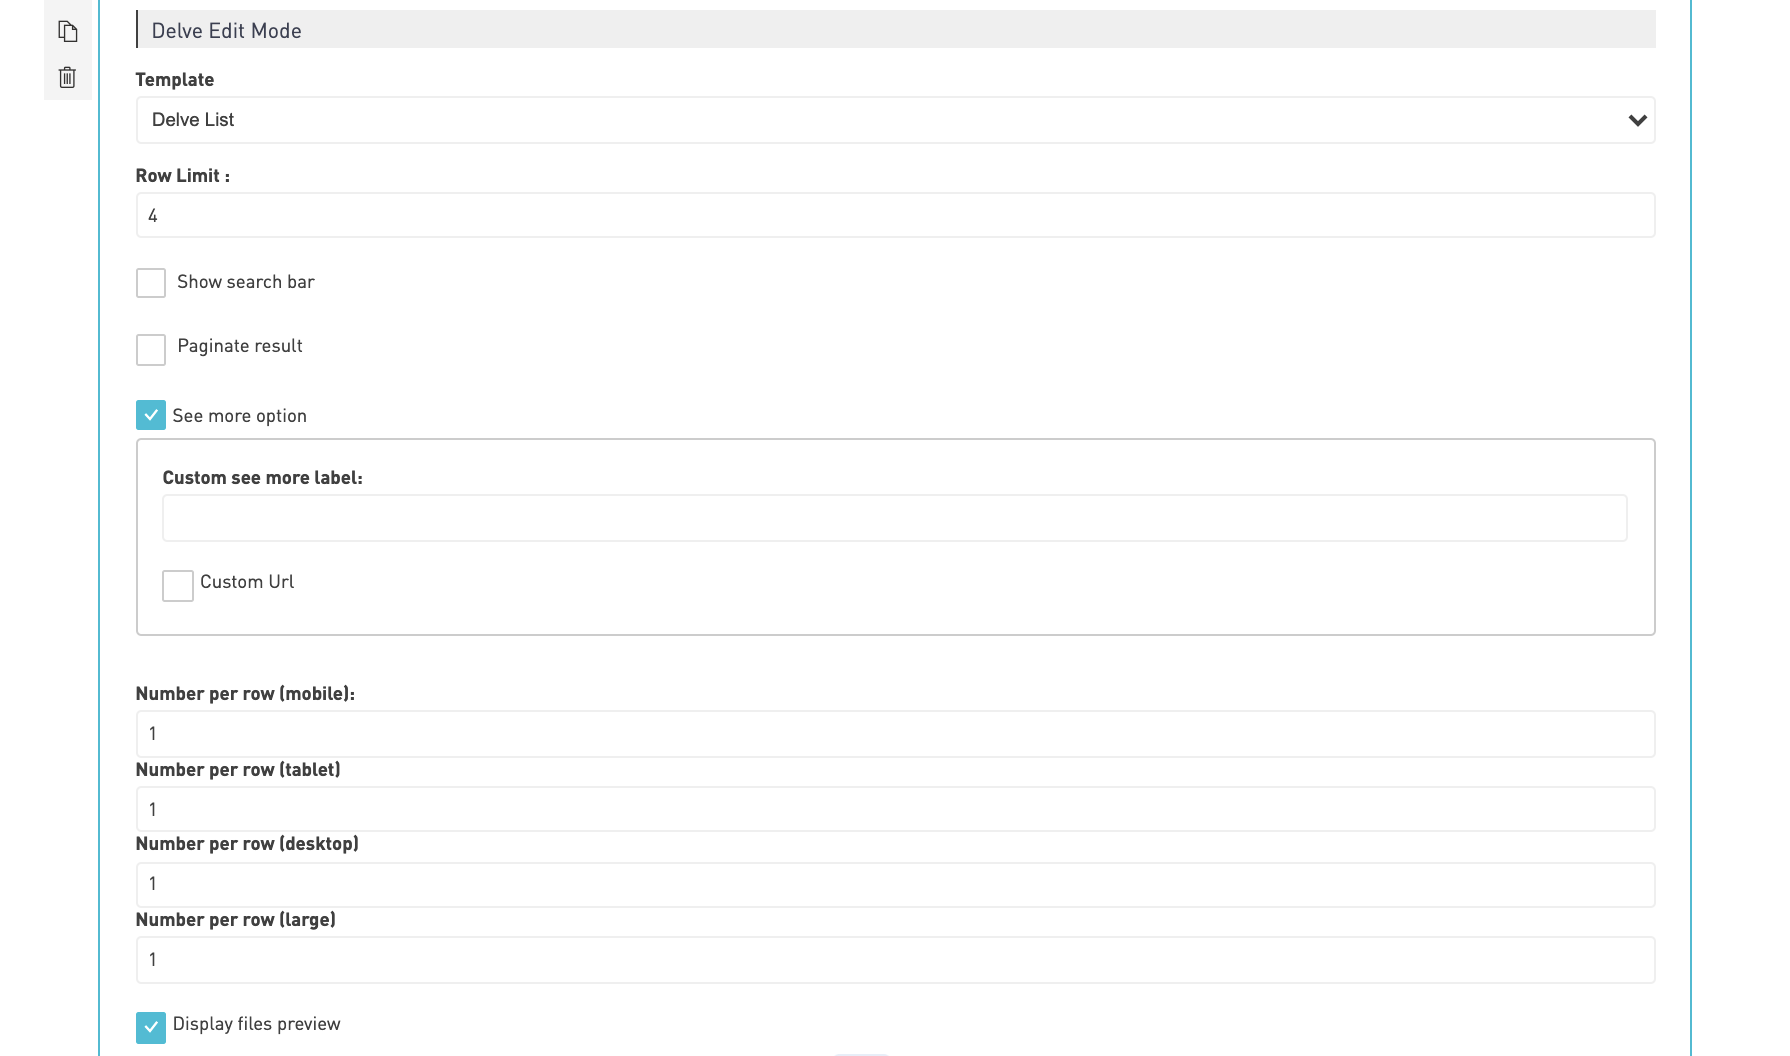Enable the Custom Url checkbox
Image resolution: width=1790 pixels, height=1056 pixels.
pos(178,586)
